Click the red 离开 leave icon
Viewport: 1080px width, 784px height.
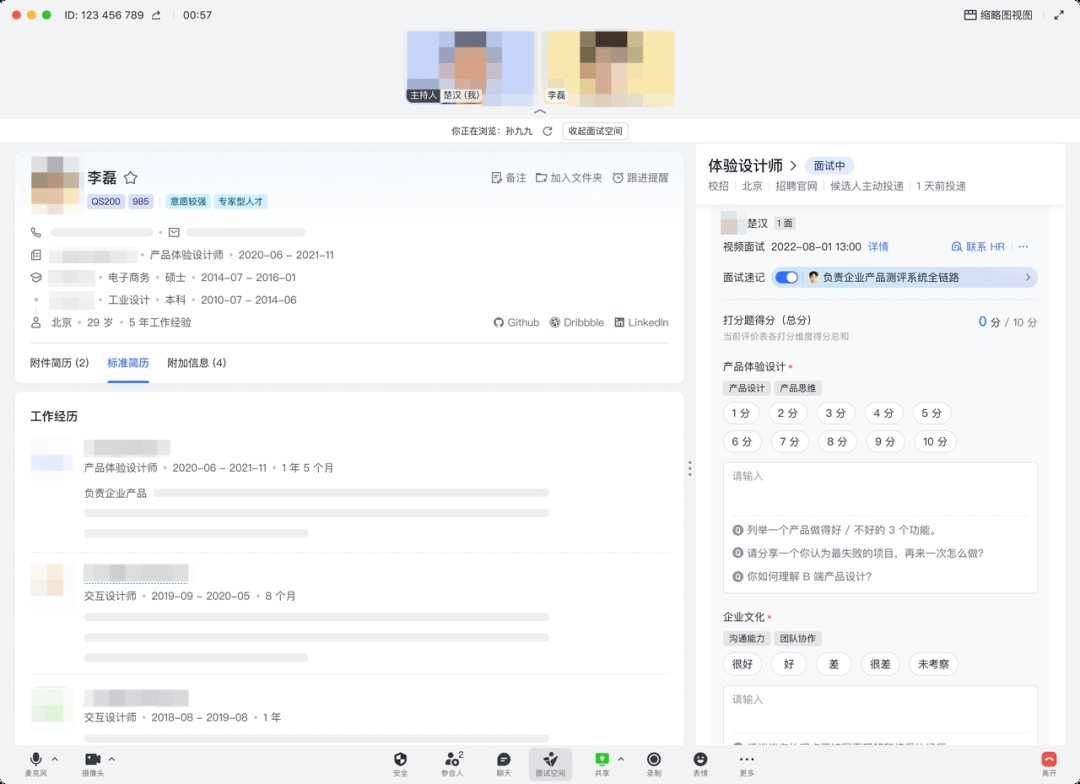point(1048,760)
